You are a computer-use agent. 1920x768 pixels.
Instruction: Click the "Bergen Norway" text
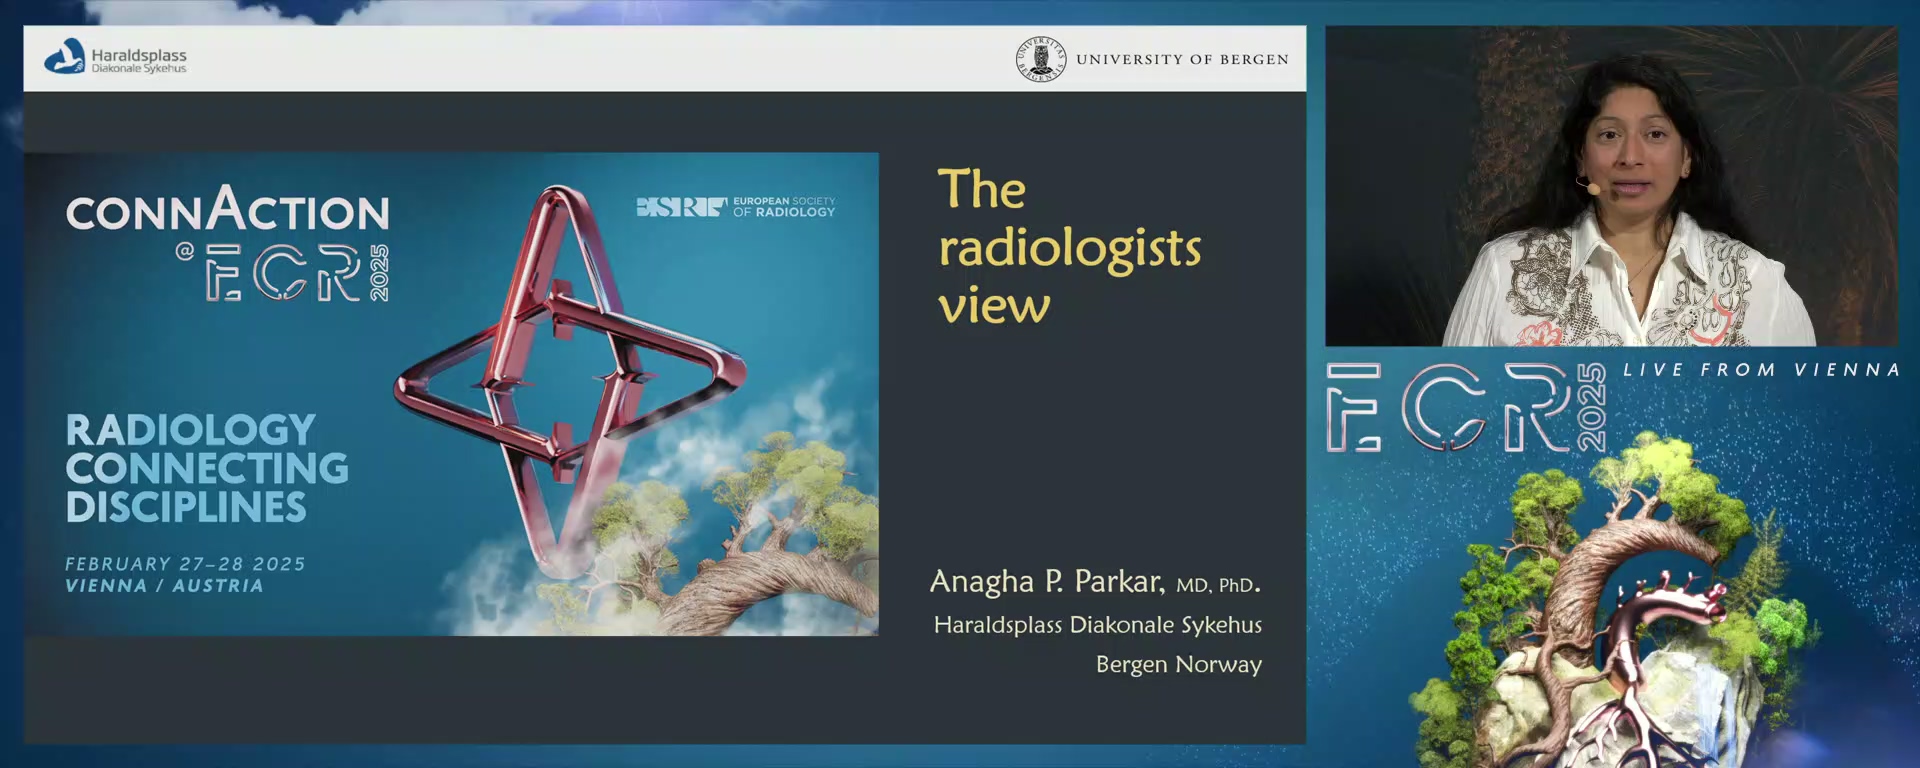click(1178, 665)
